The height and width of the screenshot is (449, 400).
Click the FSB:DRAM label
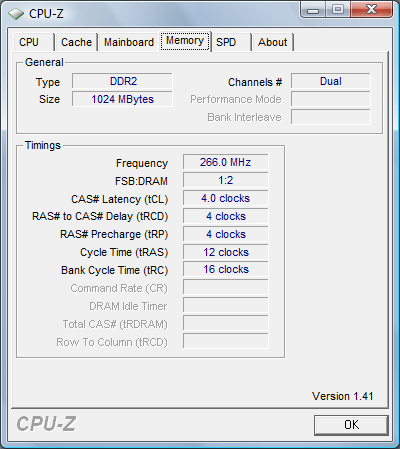coord(141,181)
